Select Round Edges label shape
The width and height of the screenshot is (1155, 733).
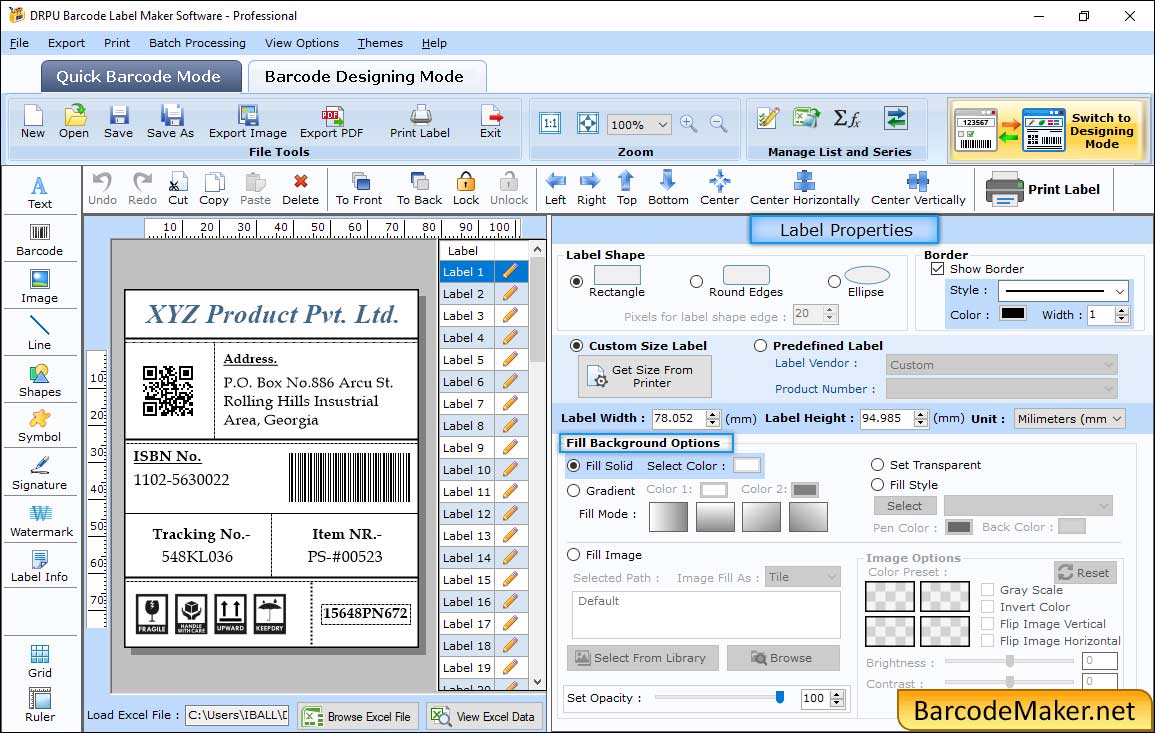tap(696, 281)
